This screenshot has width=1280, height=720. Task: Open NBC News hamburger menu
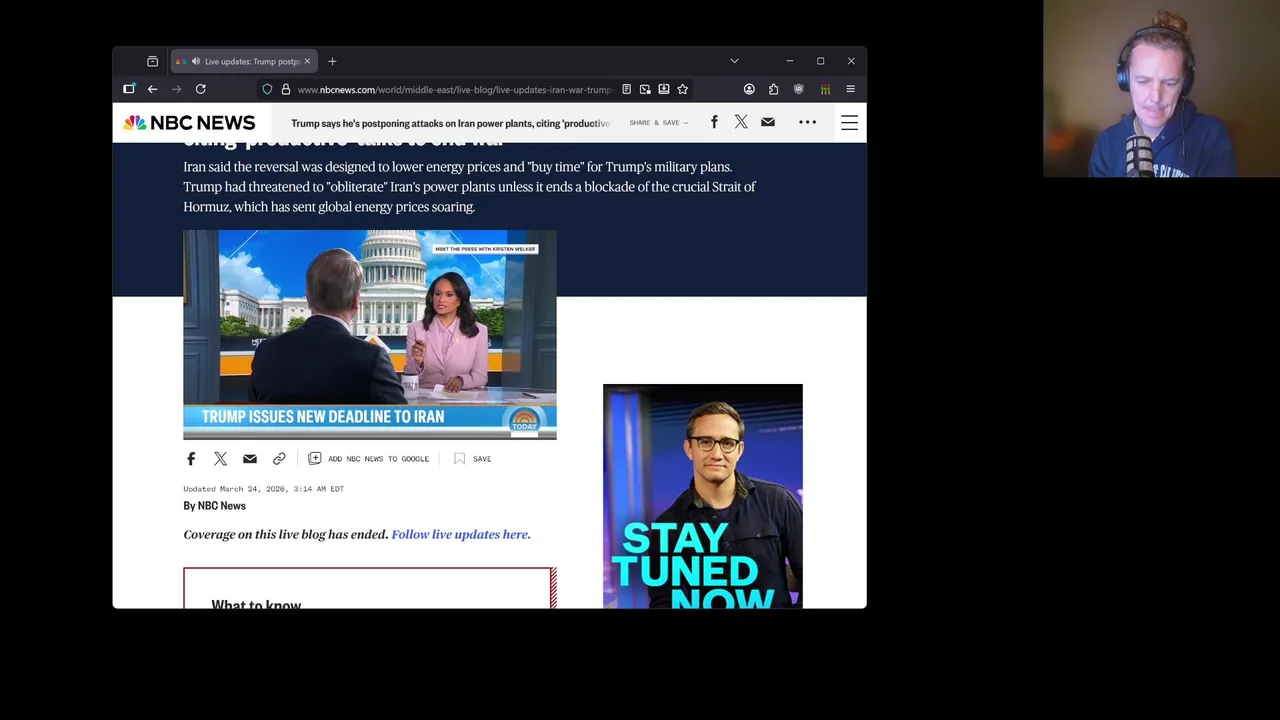849,123
